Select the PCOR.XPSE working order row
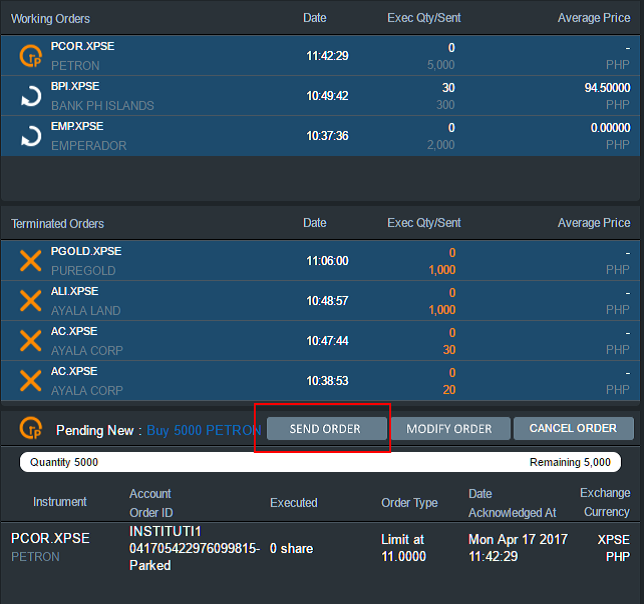This screenshot has width=644, height=604. 320,55
